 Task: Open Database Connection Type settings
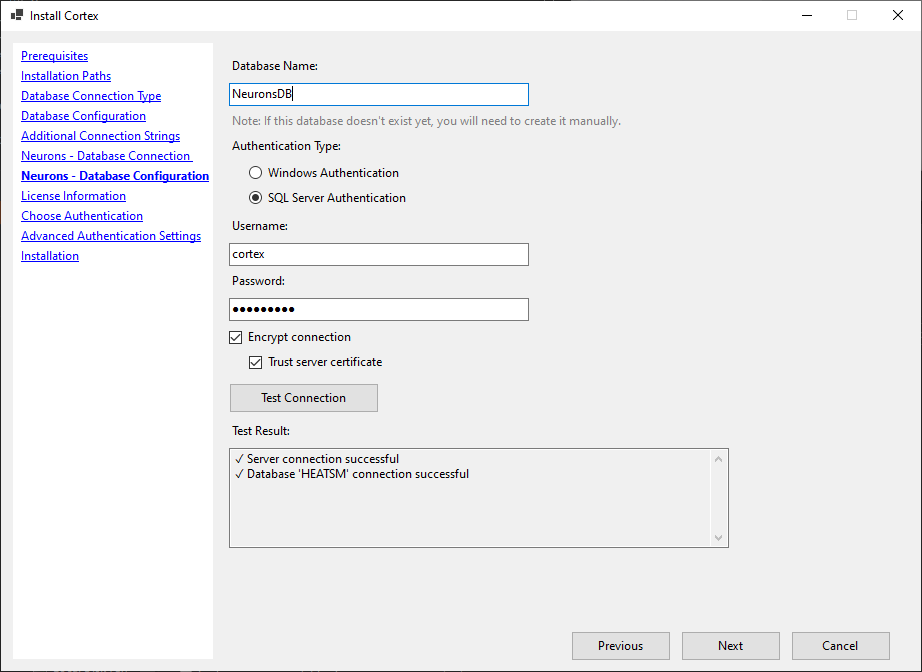(x=90, y=95)
